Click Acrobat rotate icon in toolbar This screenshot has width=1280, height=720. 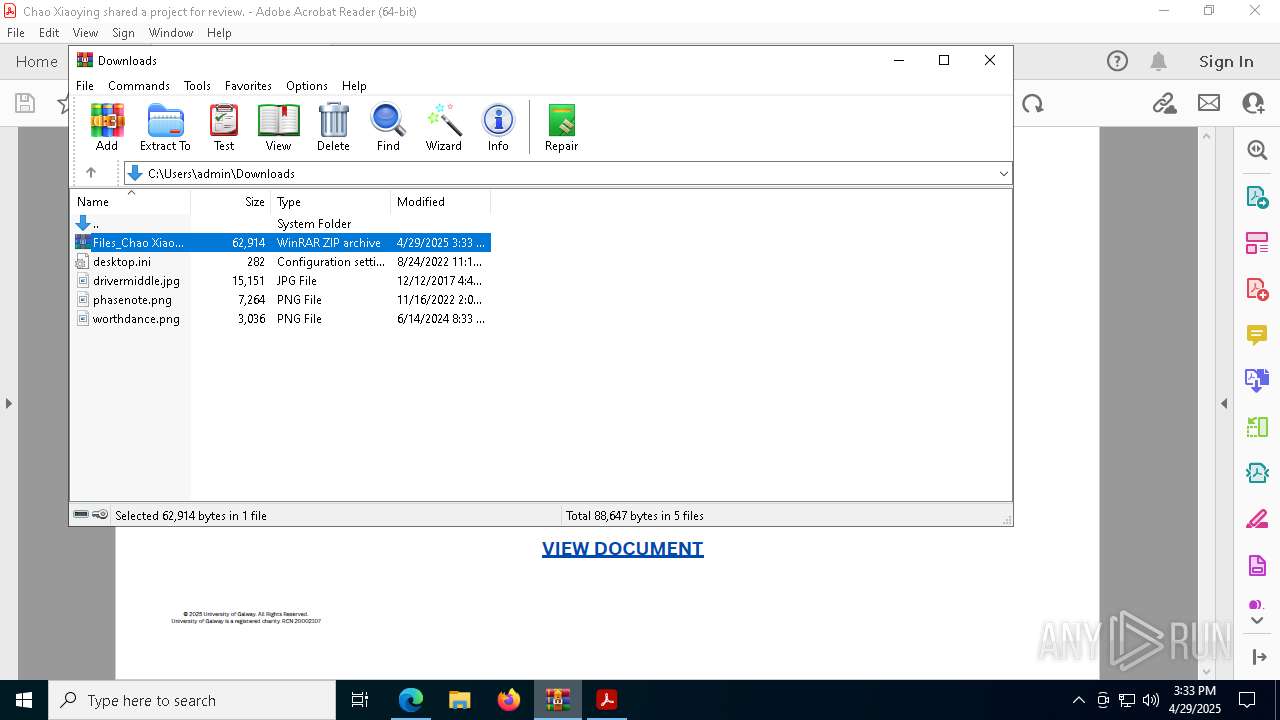click(x=1033, y=103)
